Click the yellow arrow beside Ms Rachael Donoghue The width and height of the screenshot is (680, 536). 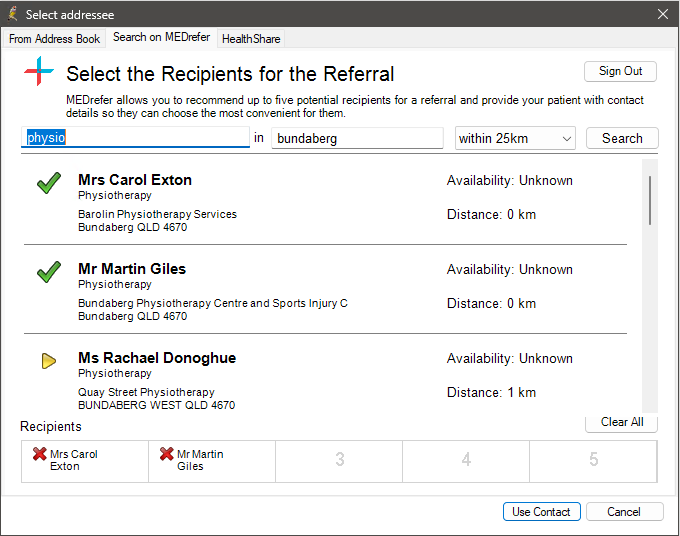click(49, 361)
